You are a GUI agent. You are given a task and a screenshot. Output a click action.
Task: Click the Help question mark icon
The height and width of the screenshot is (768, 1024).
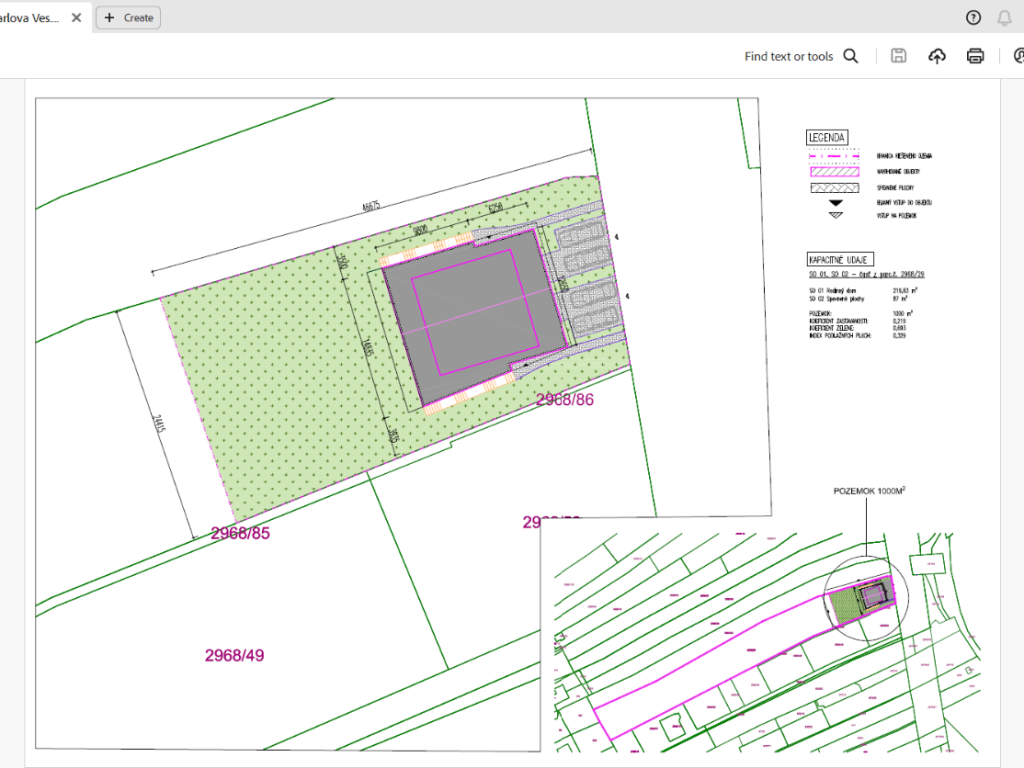[x=973, y=17]
